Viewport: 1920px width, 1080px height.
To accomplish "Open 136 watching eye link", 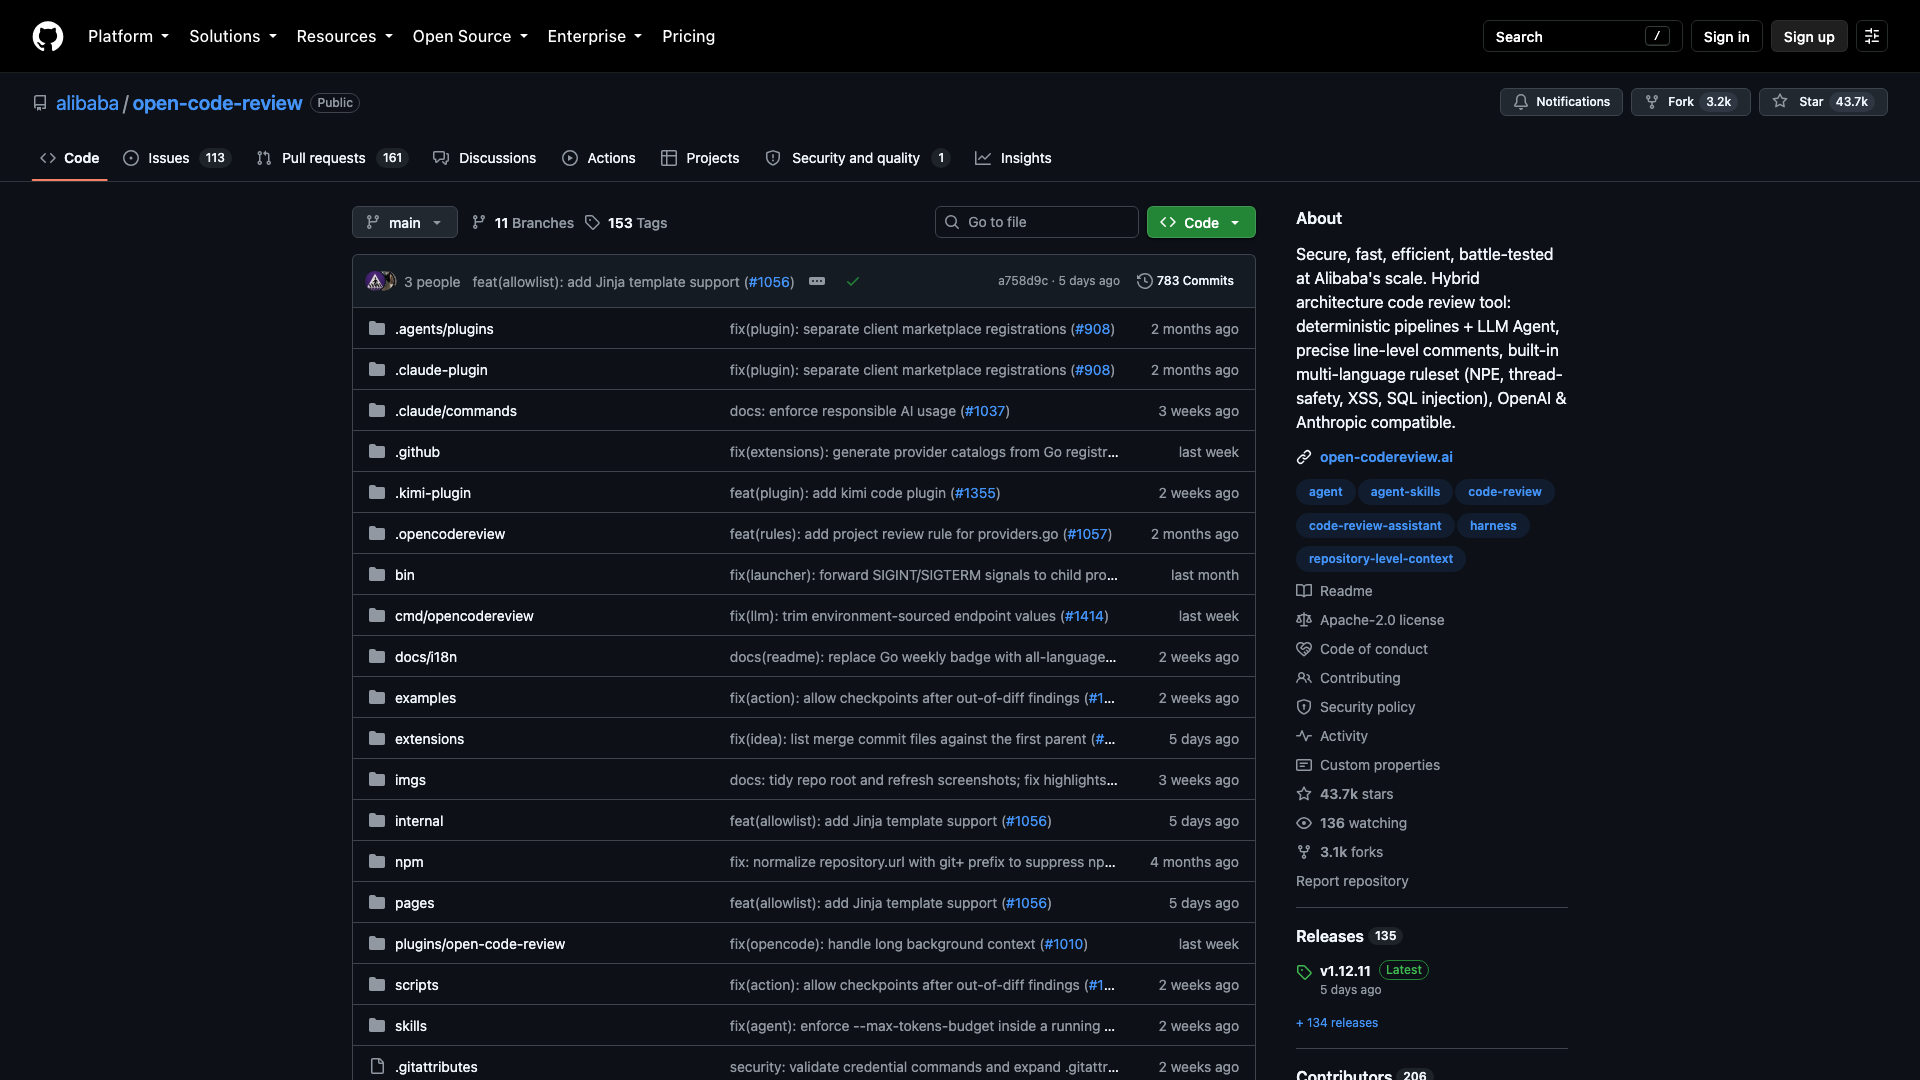I will pos(1351,823).
